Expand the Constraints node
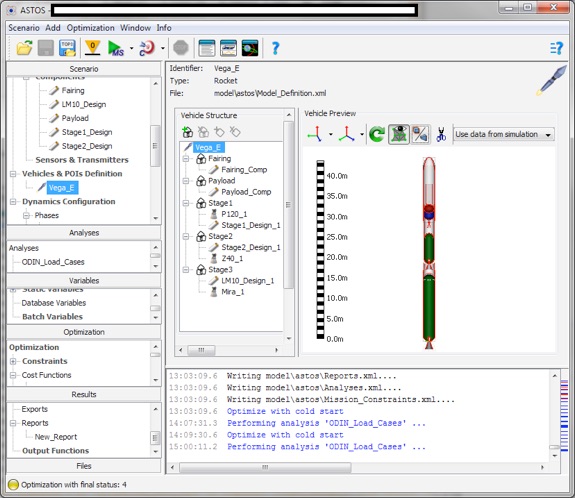Screen dimensions: 575x498 point(13,361)
